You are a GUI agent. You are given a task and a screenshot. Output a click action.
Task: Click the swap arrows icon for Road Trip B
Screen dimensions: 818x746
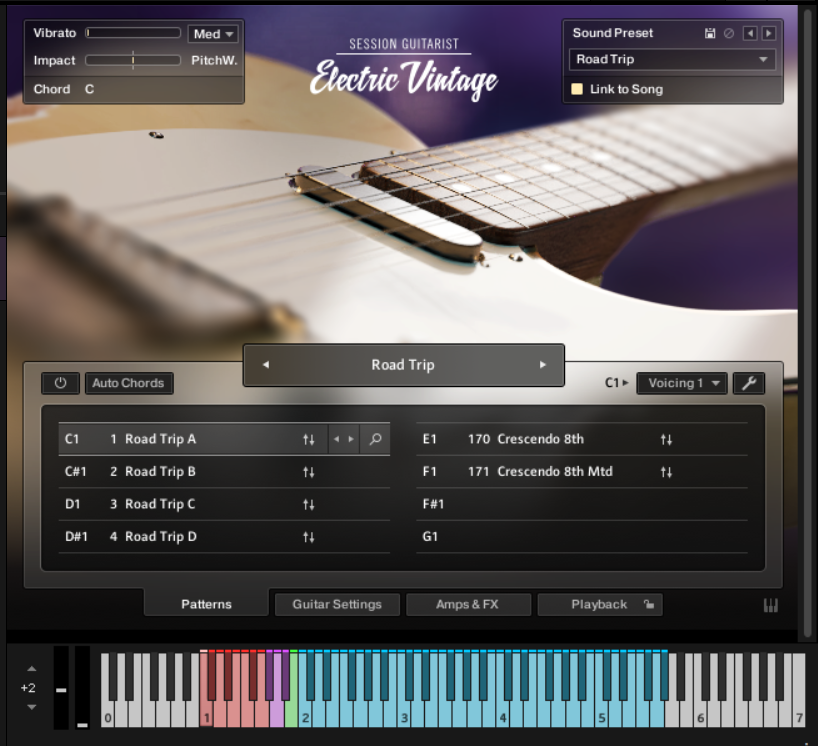pyautogui.click(x=309, y=472)
